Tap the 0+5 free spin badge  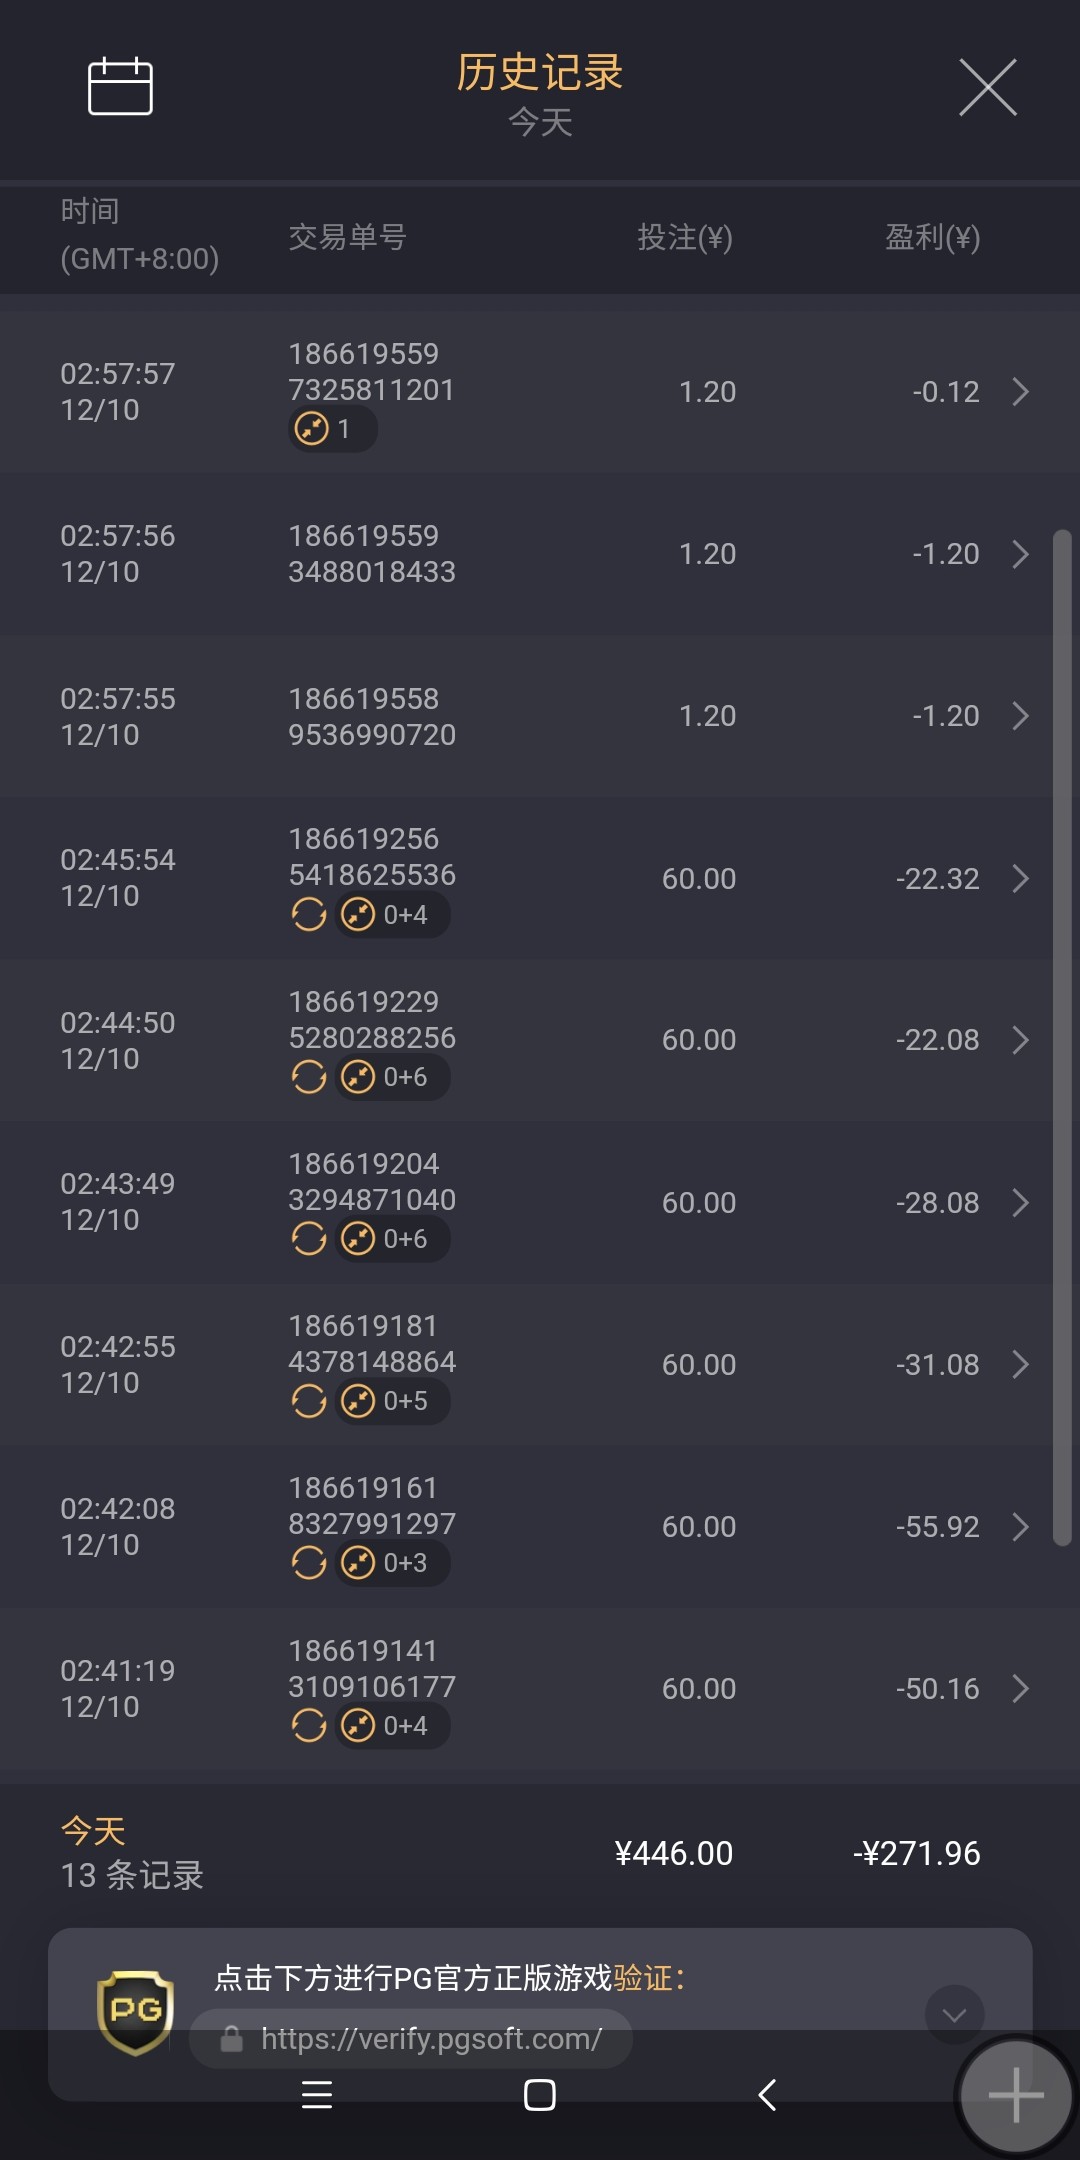[x=392, y=1401]
